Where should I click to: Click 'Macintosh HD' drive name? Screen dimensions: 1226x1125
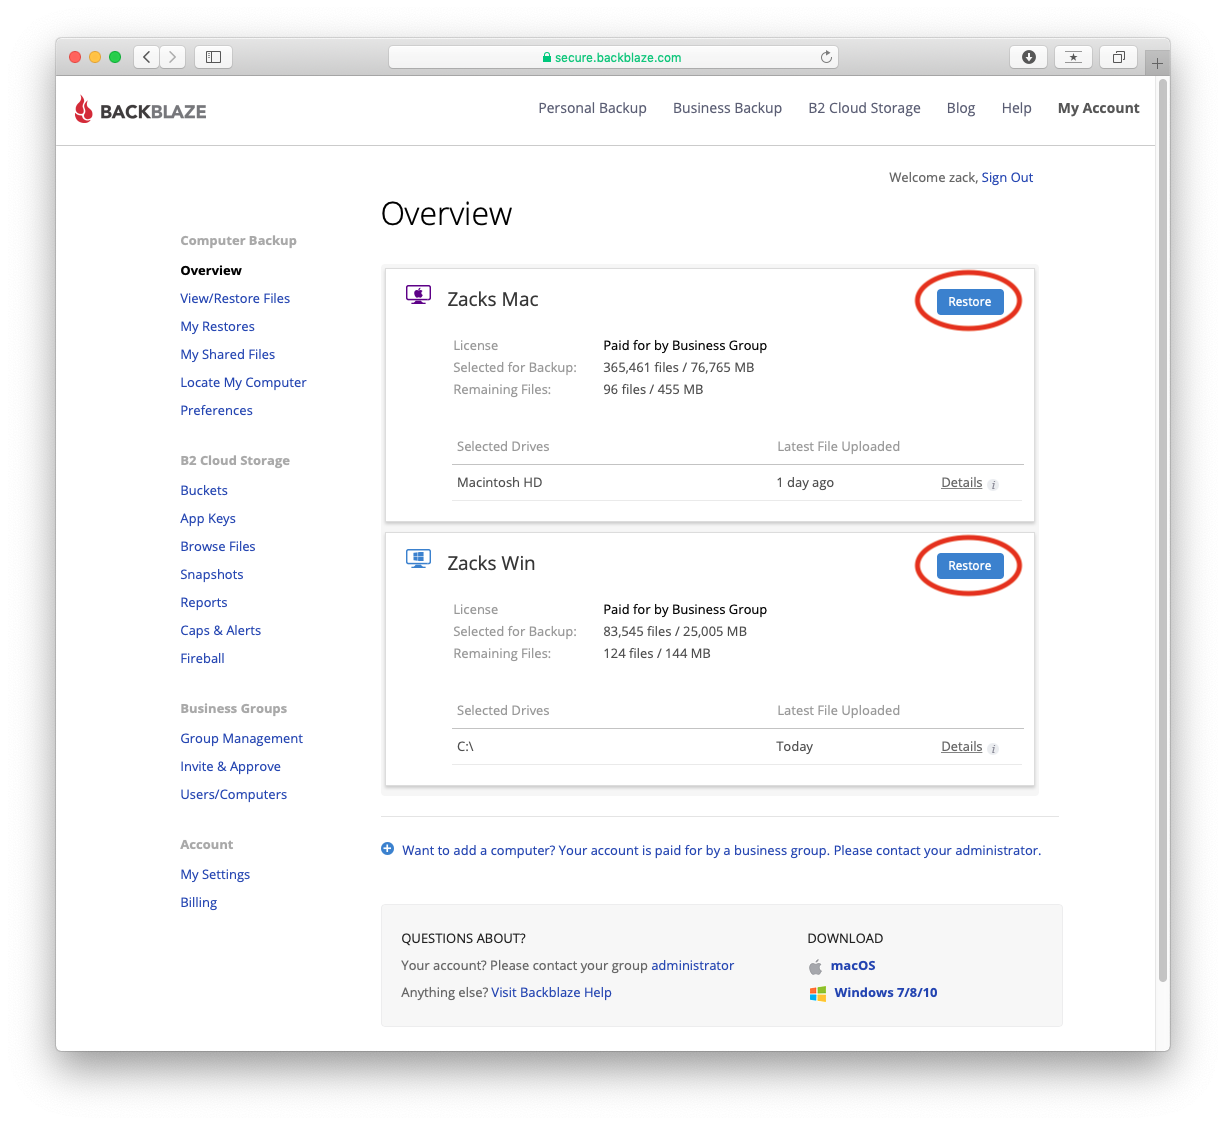499,482
